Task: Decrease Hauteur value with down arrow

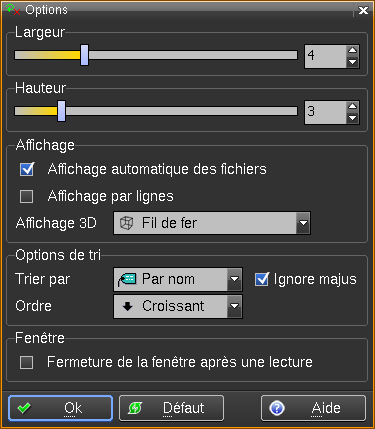Action: pos(353,118)
